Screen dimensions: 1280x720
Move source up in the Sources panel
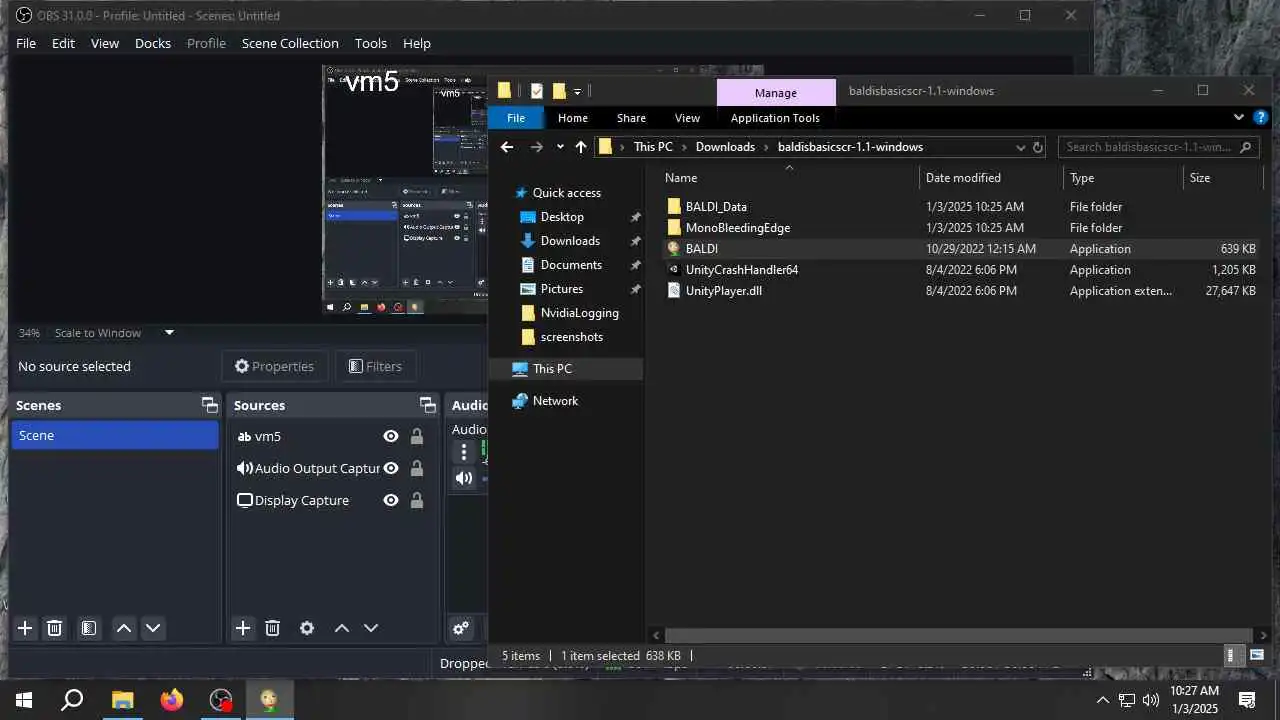(342, 628)
